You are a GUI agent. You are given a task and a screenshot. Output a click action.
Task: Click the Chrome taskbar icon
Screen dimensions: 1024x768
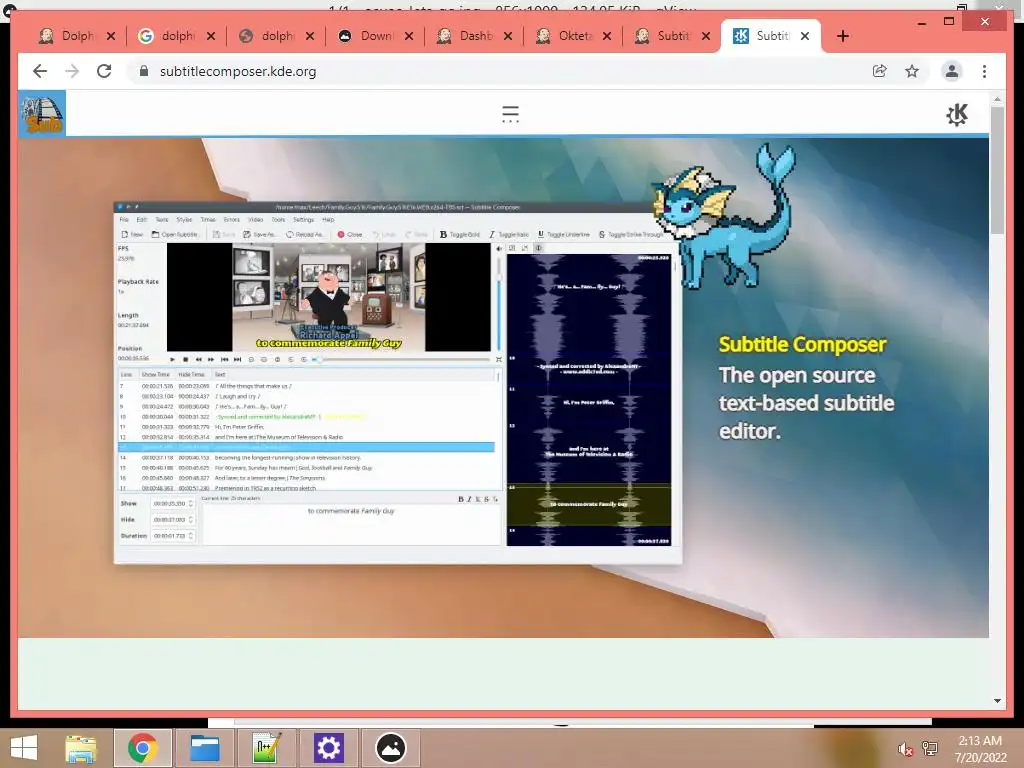pos(143,748)
